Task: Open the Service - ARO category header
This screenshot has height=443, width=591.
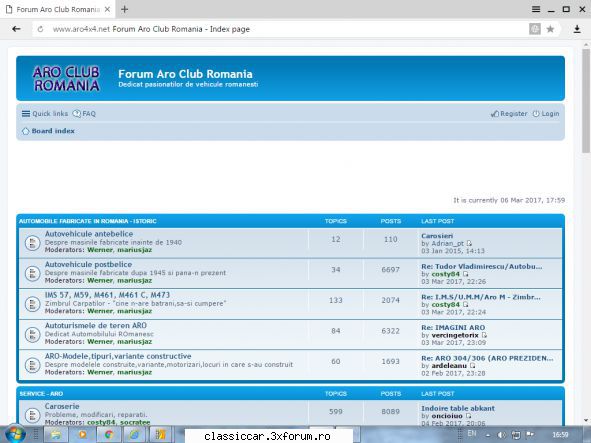Action: [x=41, y=394]
